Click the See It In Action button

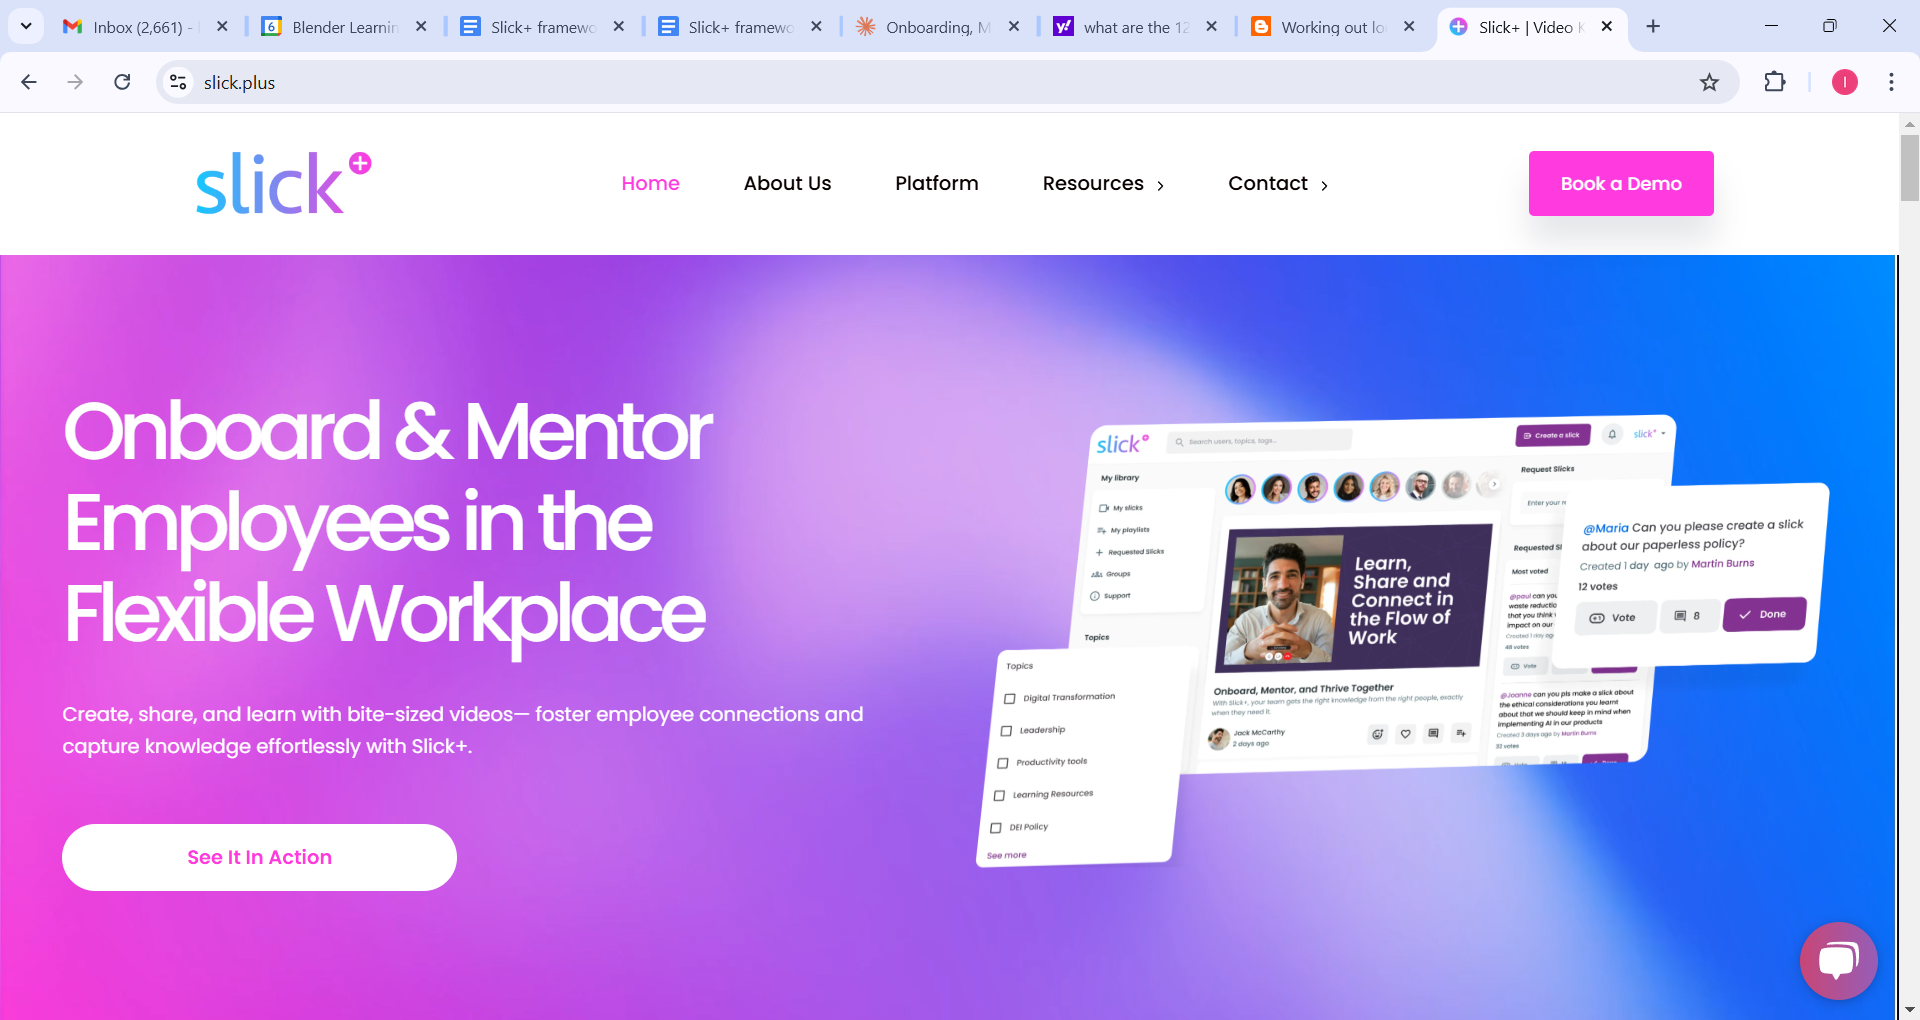259,857
